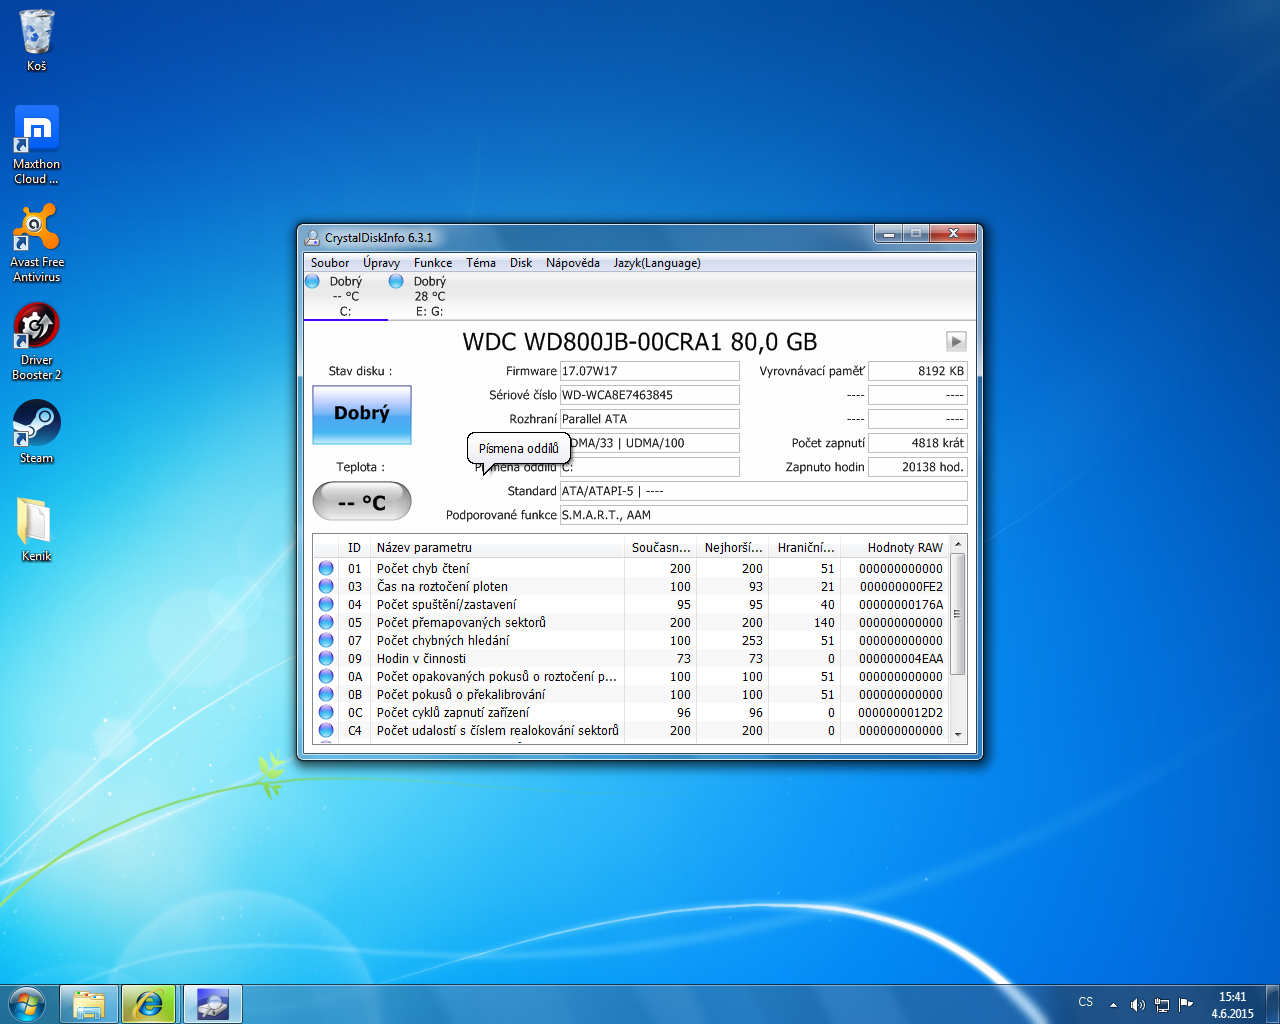Select the Počet chybných hledání row
Screen dimensions: 1280x1024
(x=631, y=640)
